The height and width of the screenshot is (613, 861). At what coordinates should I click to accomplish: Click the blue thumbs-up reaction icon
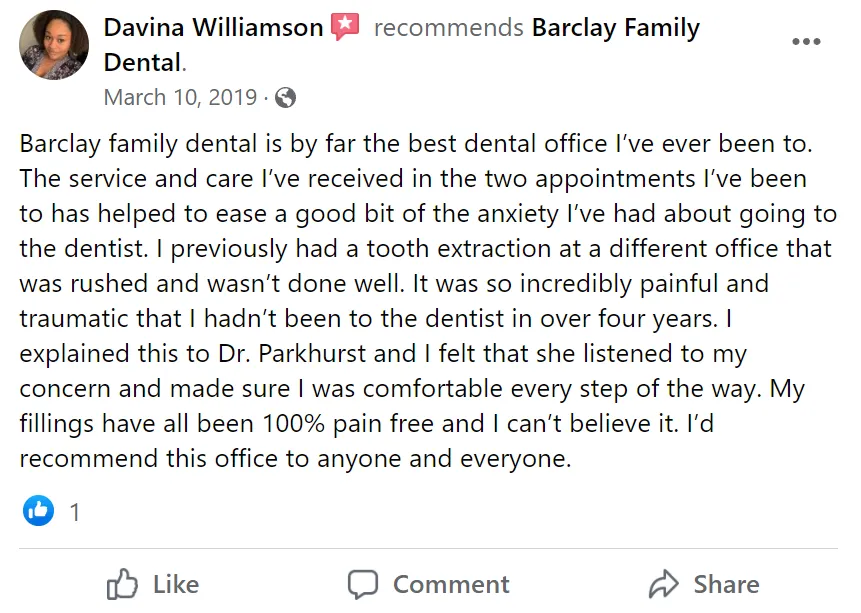pos(39,512)
